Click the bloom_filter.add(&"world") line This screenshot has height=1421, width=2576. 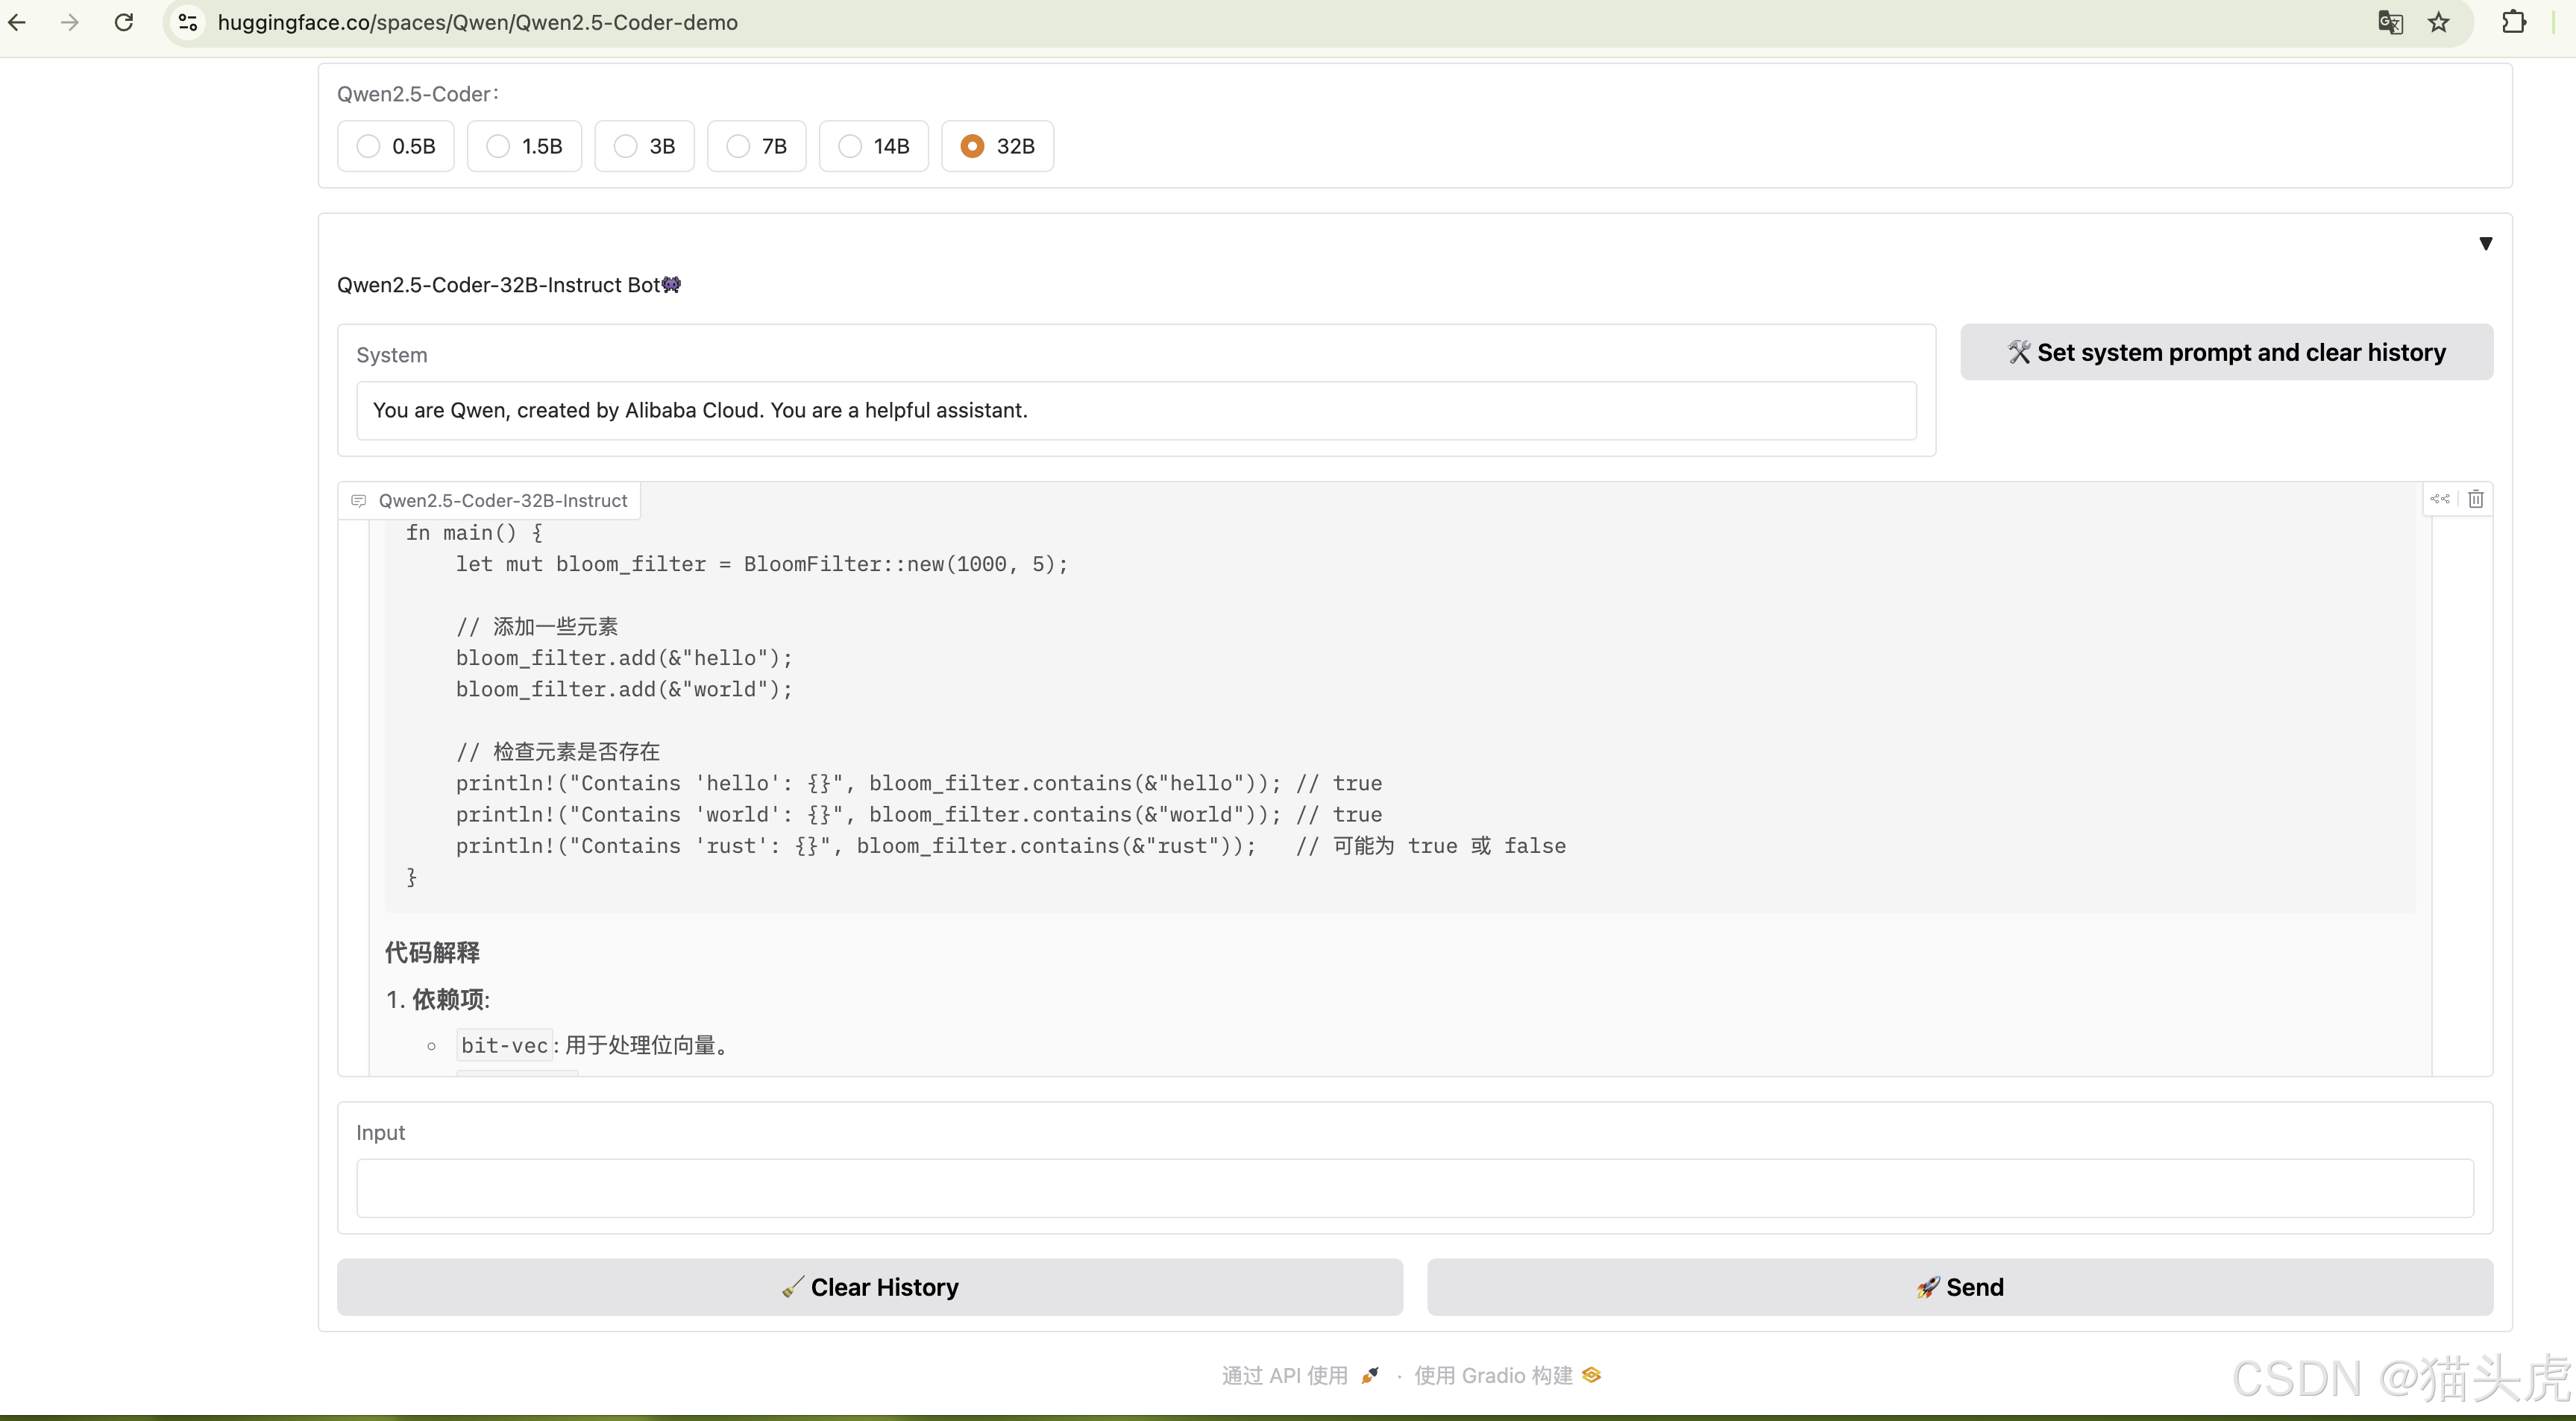coord(624,689)
